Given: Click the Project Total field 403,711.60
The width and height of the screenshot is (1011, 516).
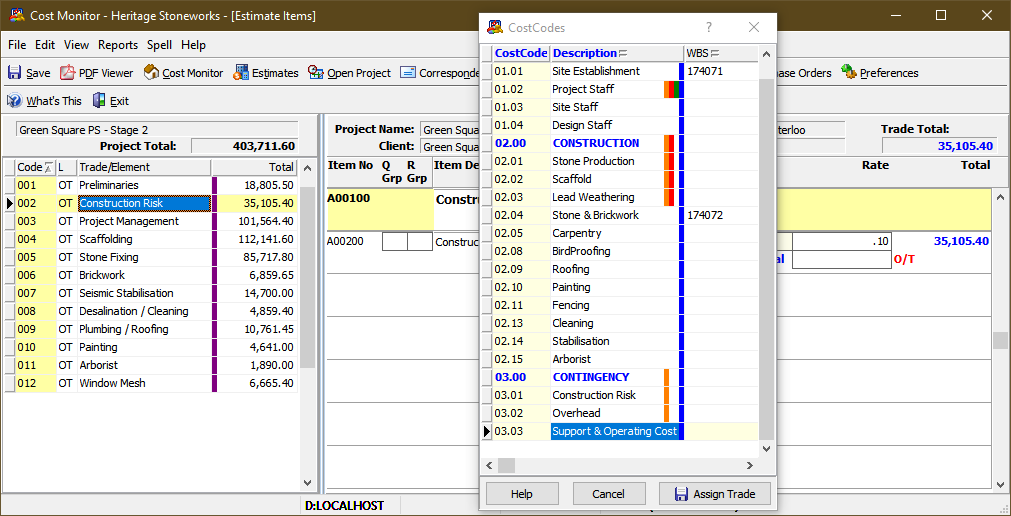Looking at the screenshot, I should click(x=245, y=146).
